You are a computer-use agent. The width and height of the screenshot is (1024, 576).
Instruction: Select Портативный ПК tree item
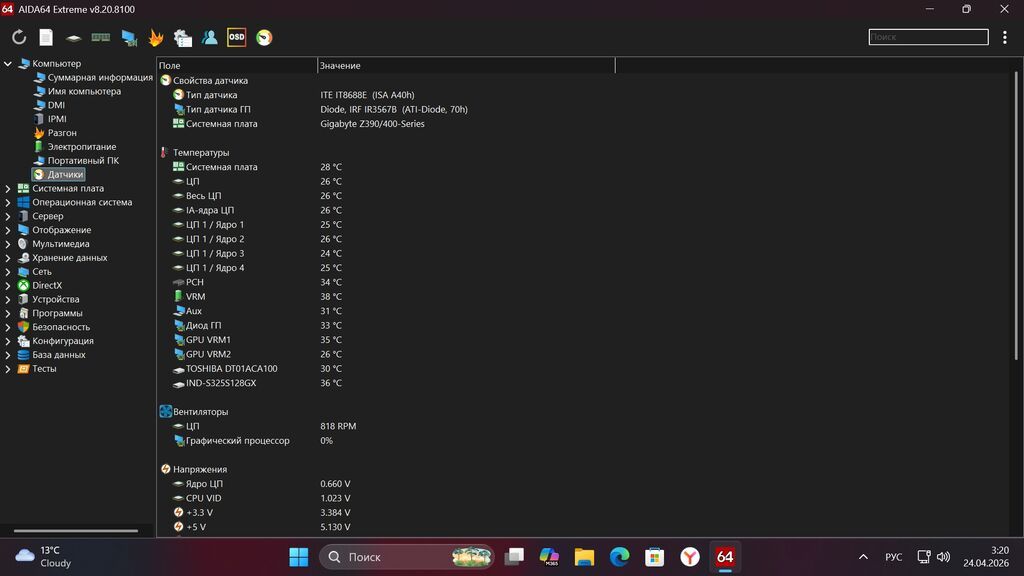pos(76,160)
